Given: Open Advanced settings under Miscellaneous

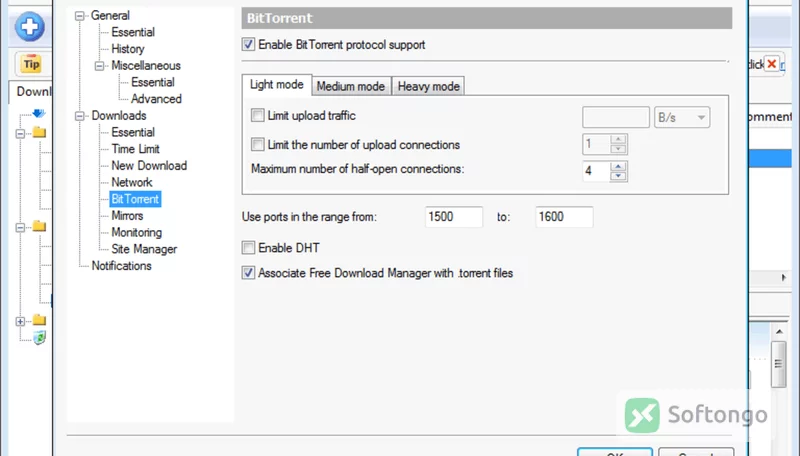Looking at the screenshot, I should (x=156, y=99).
